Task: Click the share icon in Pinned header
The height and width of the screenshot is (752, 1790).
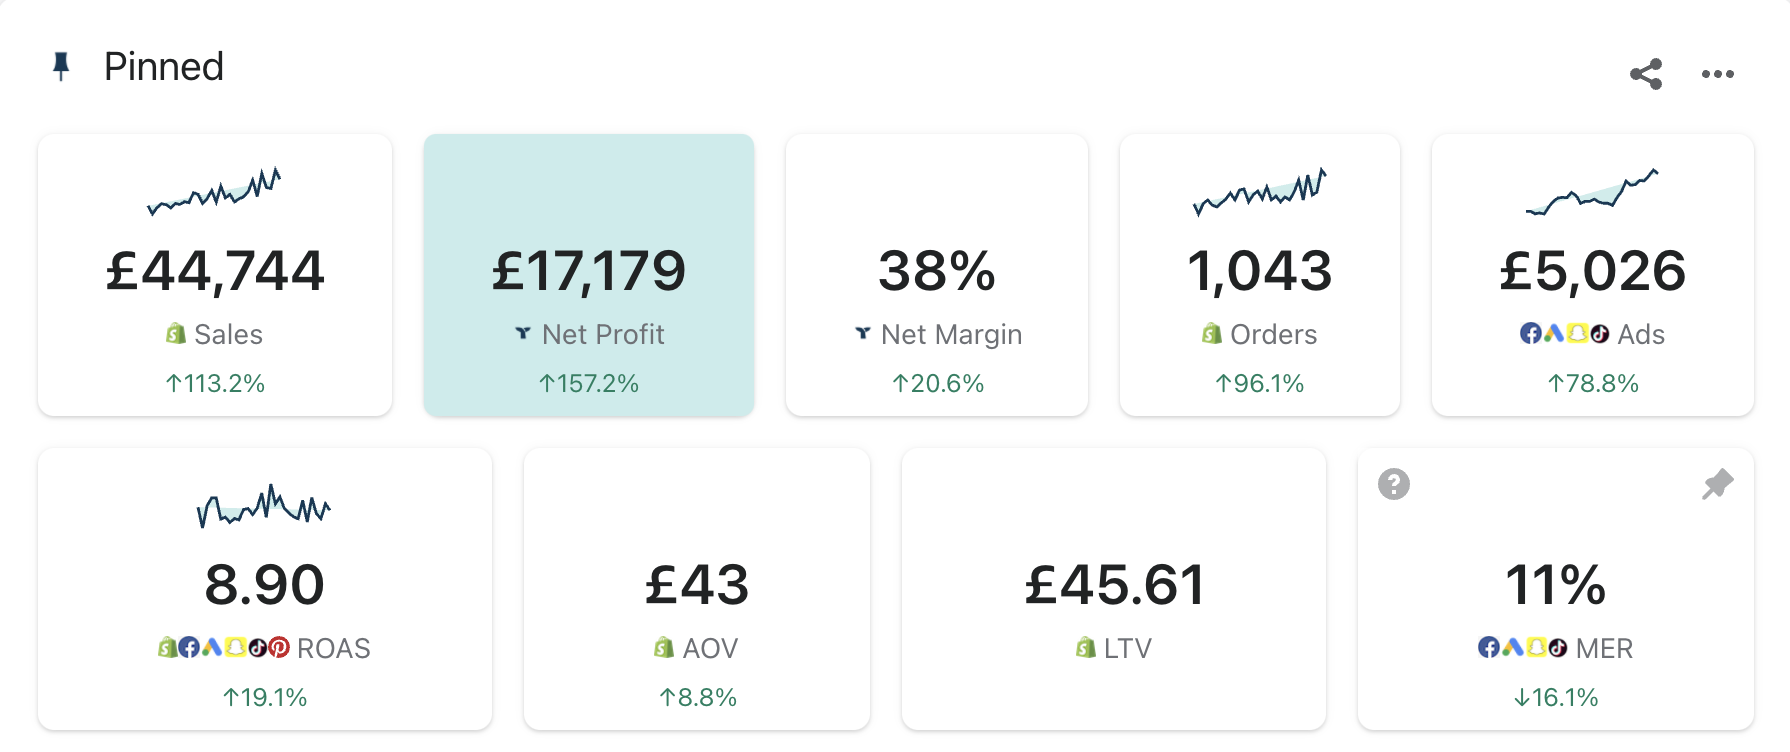Action: [x=1646, y=74]
